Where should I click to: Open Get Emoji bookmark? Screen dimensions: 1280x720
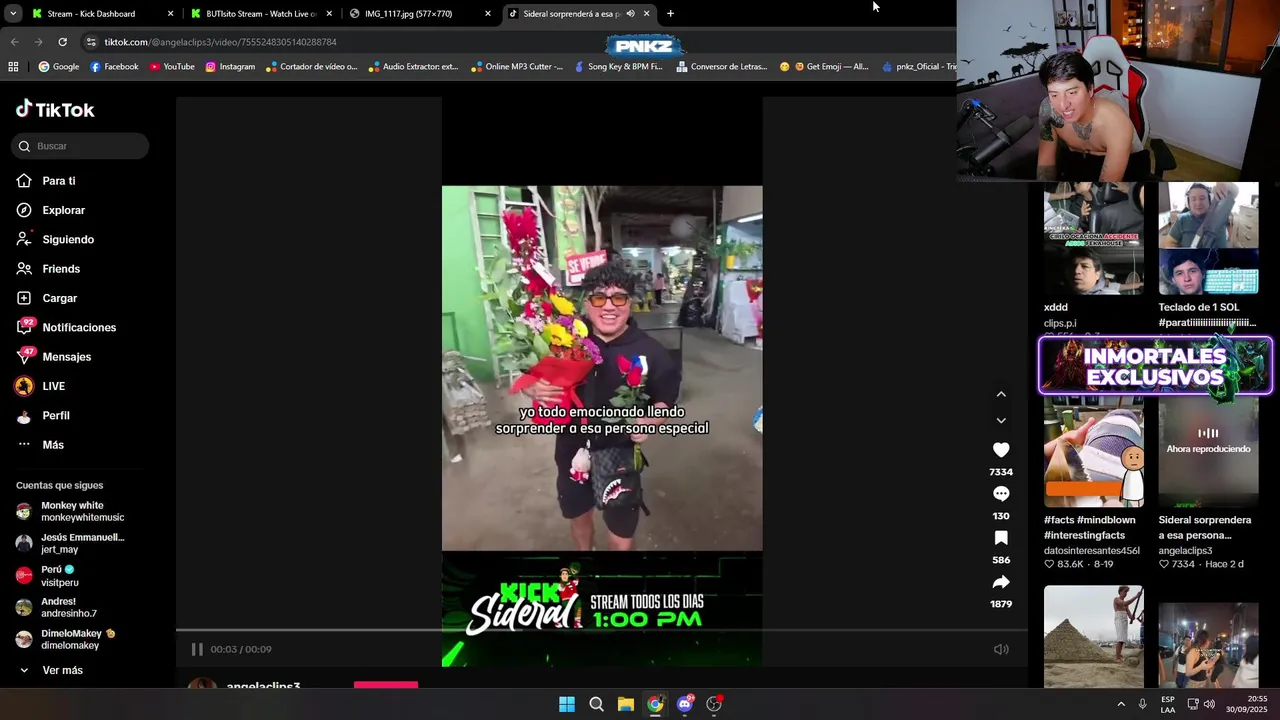(x=824, y=67)
